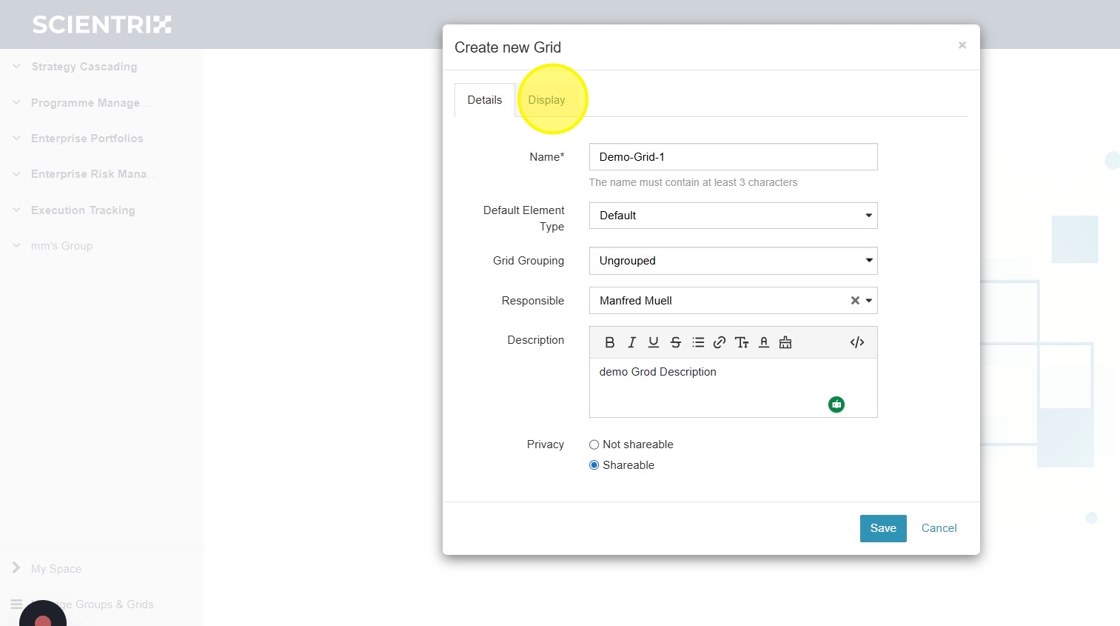
Task: Select the Not shareable privacy option
Action: click(x=594, y=445)
